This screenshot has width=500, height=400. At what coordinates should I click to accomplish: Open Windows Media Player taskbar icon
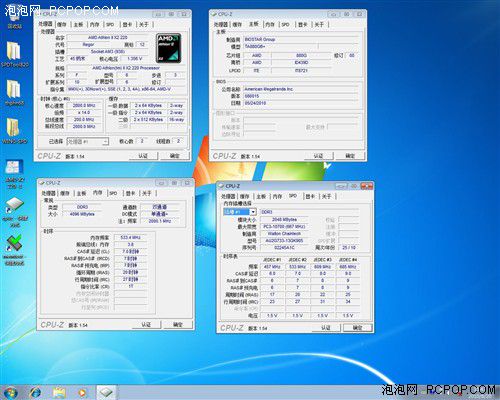coord(83,393)
